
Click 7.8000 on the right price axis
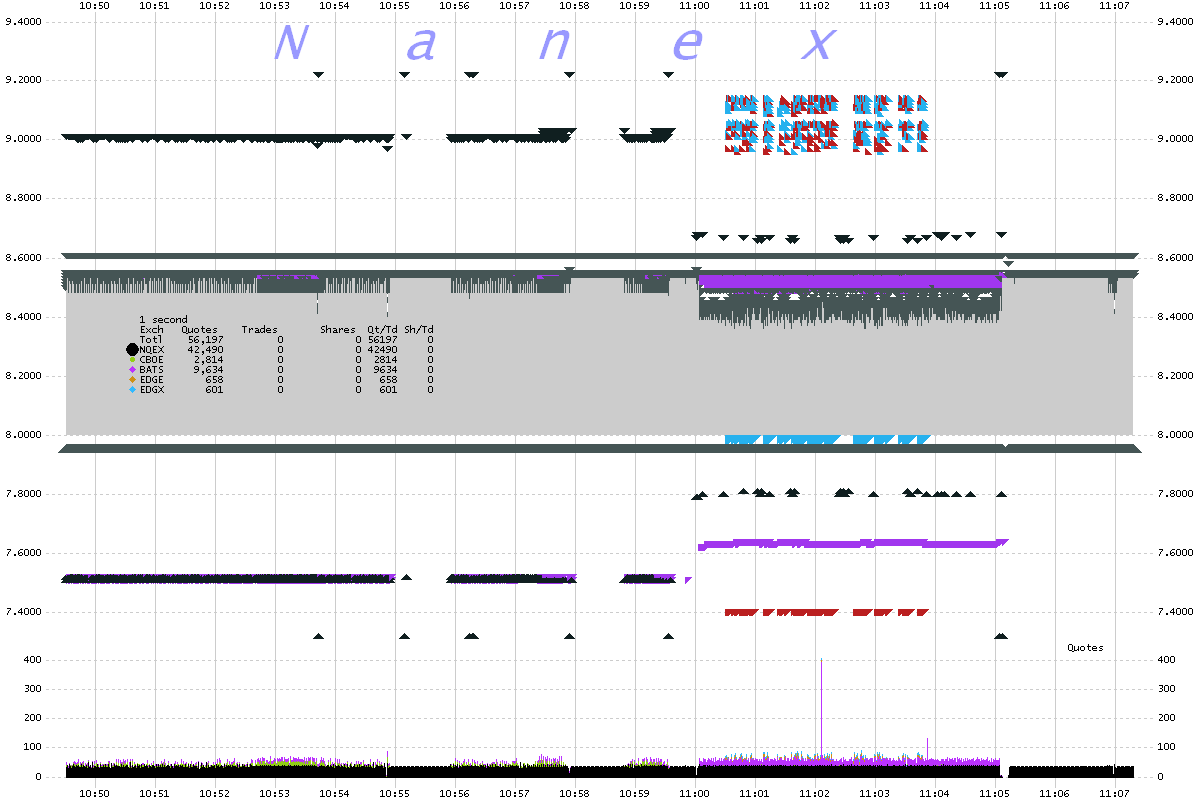pos(1173,494)
